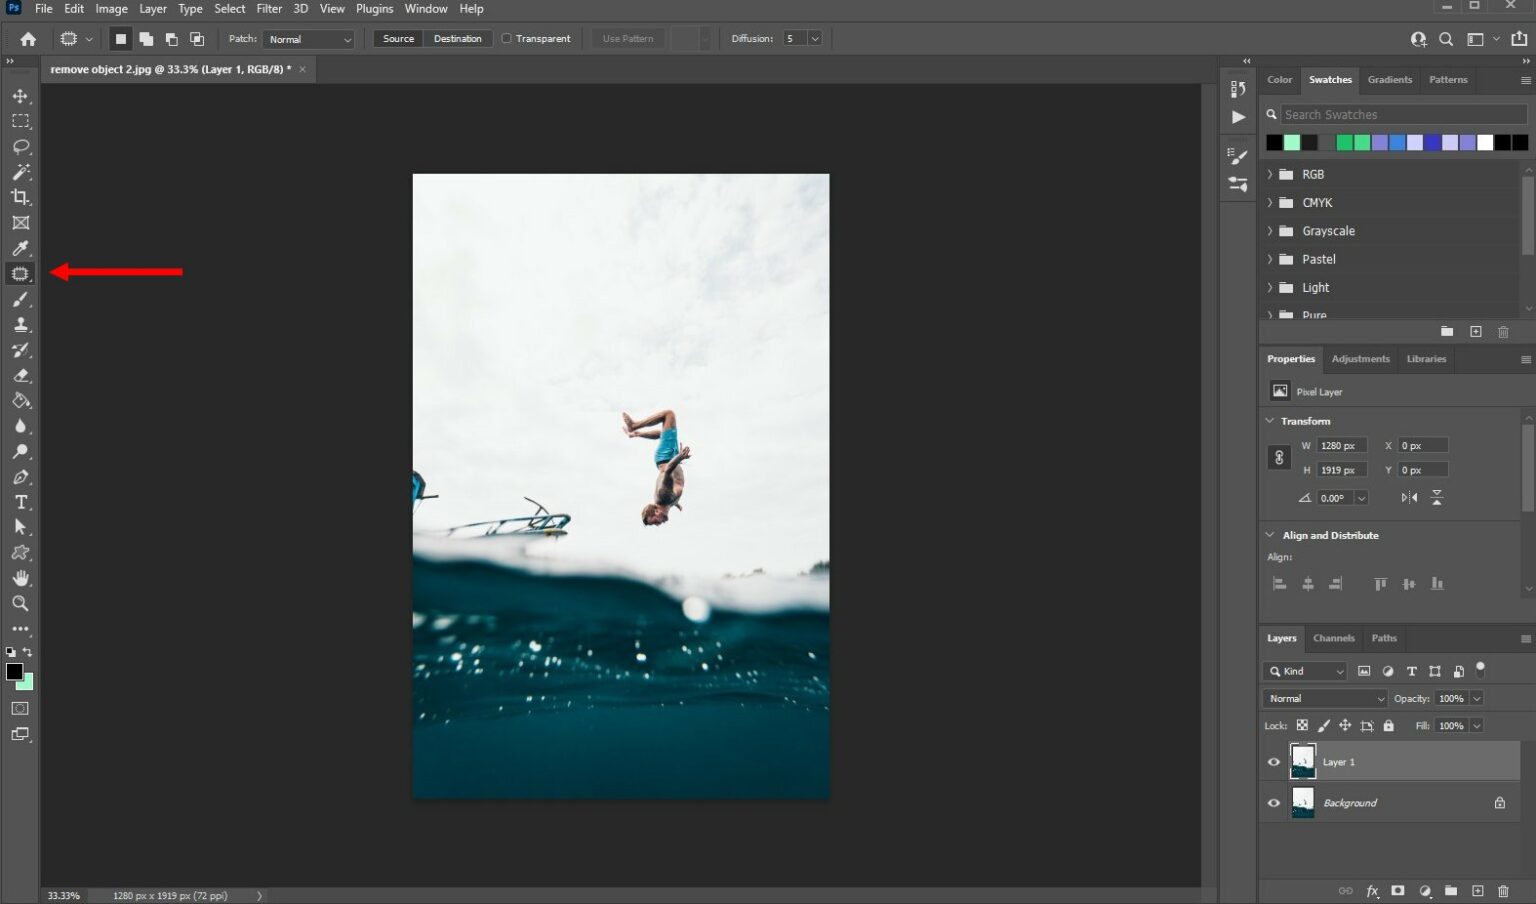Hide the Background layer
Viewport: 1536px width, 904px height.
coord(1273,802)
